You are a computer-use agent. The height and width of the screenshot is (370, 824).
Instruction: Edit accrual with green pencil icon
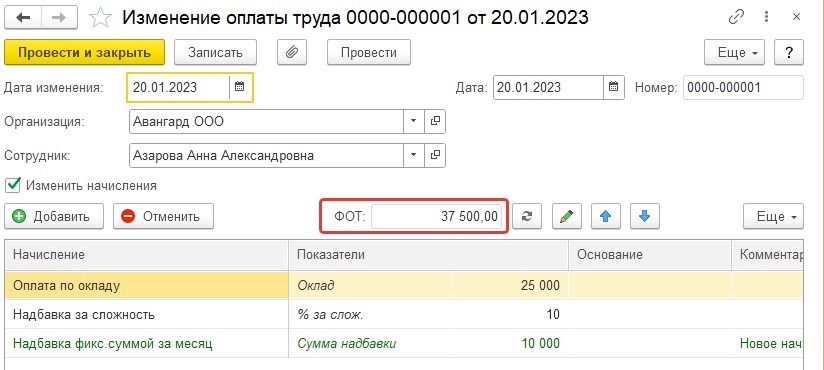click(x=566, y=216)
